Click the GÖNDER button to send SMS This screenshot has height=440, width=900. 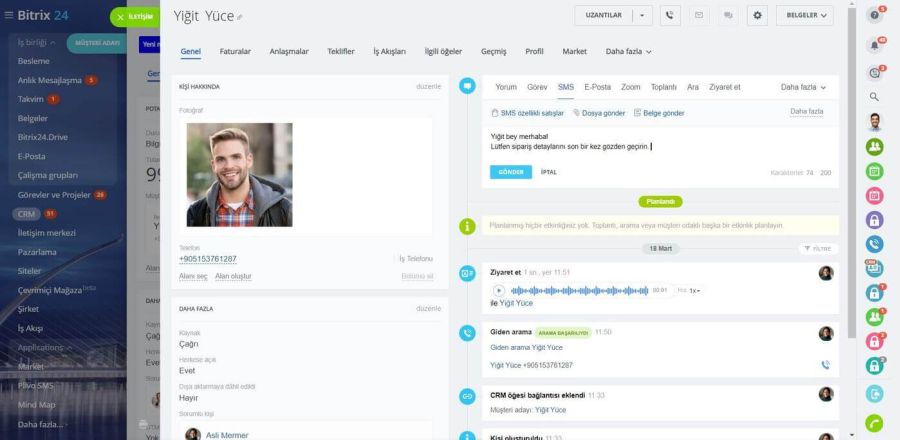coord(511,172)
